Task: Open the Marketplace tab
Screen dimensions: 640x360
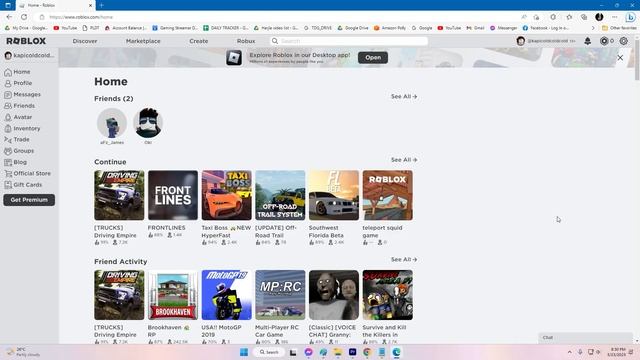Action: pos(143,41)
